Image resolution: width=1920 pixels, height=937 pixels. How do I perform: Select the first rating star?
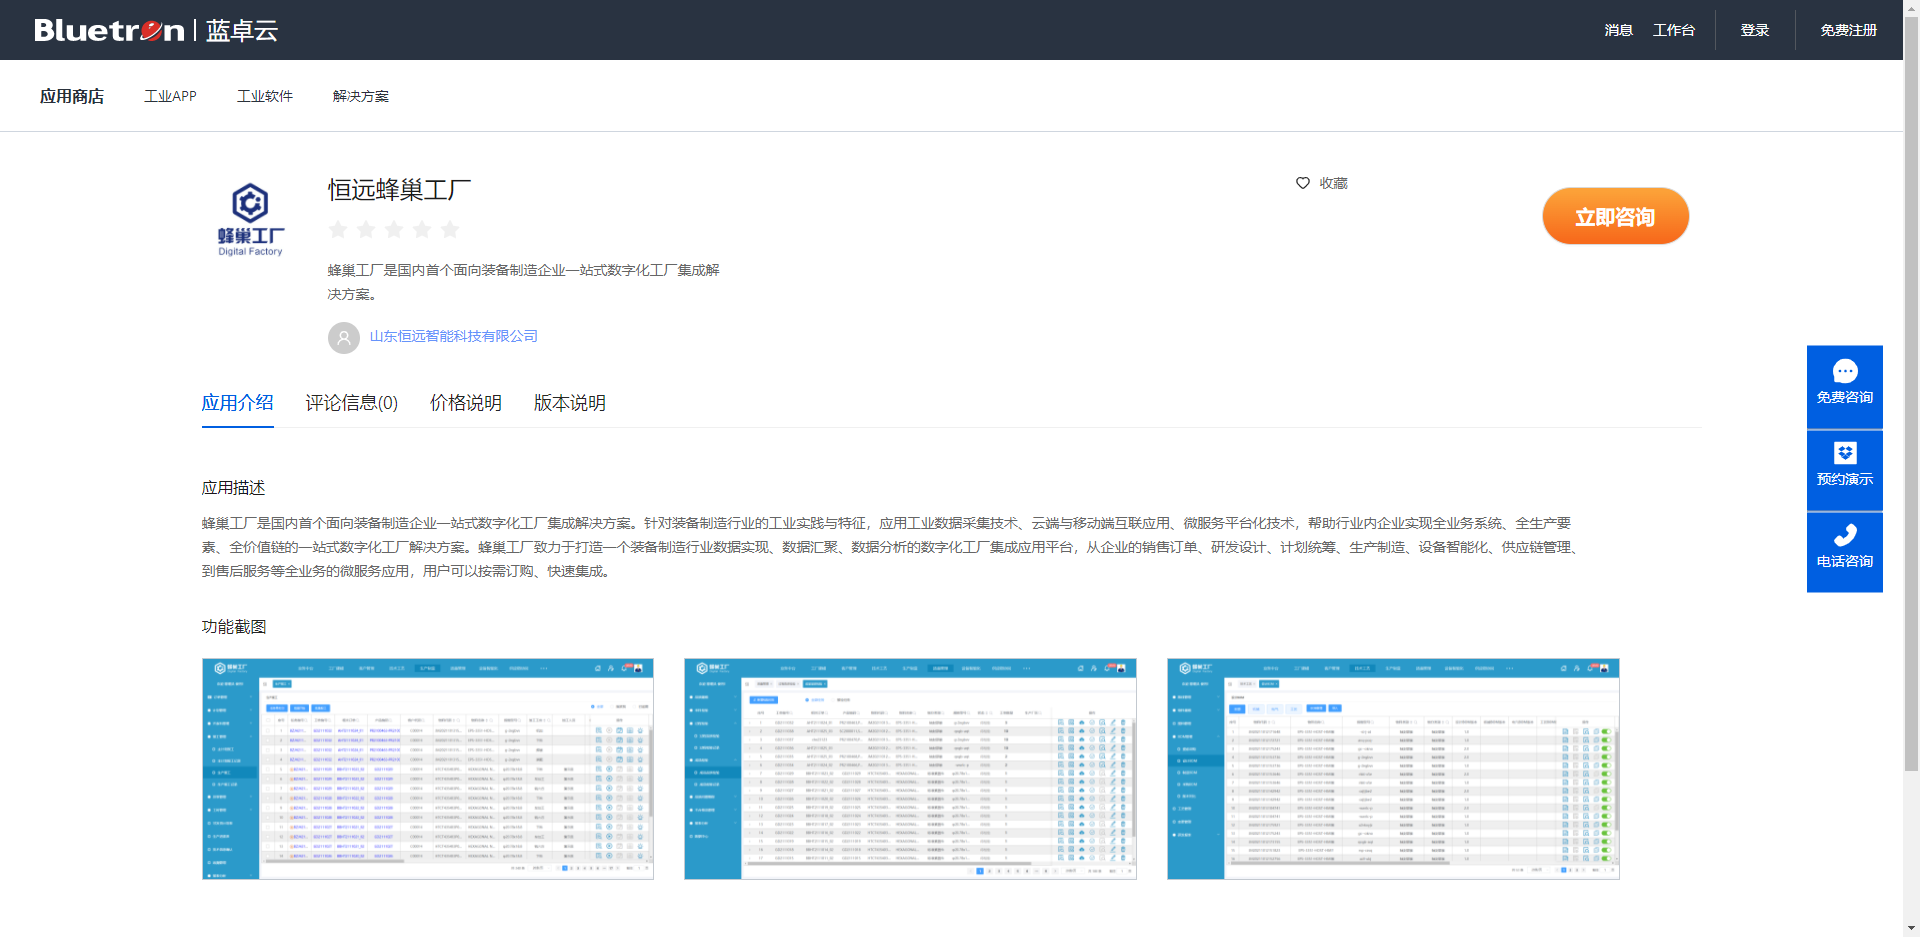(338, 230)
